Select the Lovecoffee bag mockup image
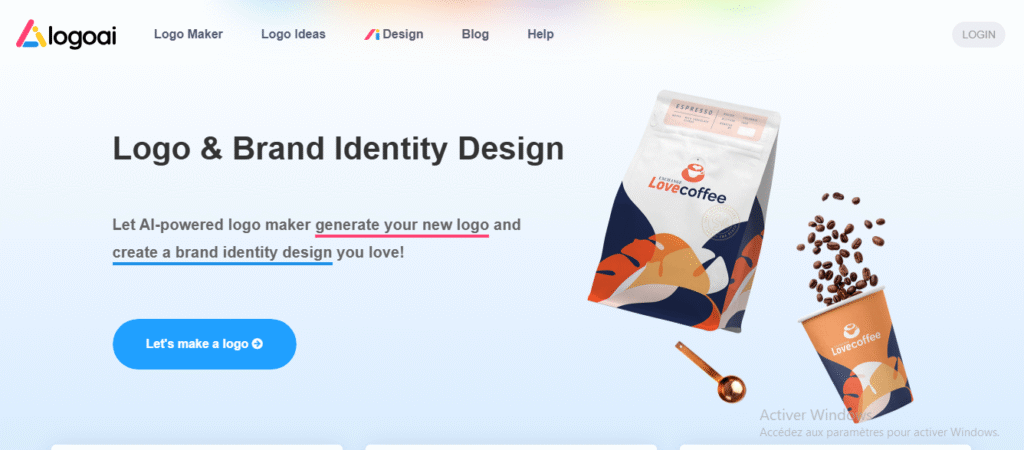The height and width of the screenshot is (450, 1024). click(682, 212)
